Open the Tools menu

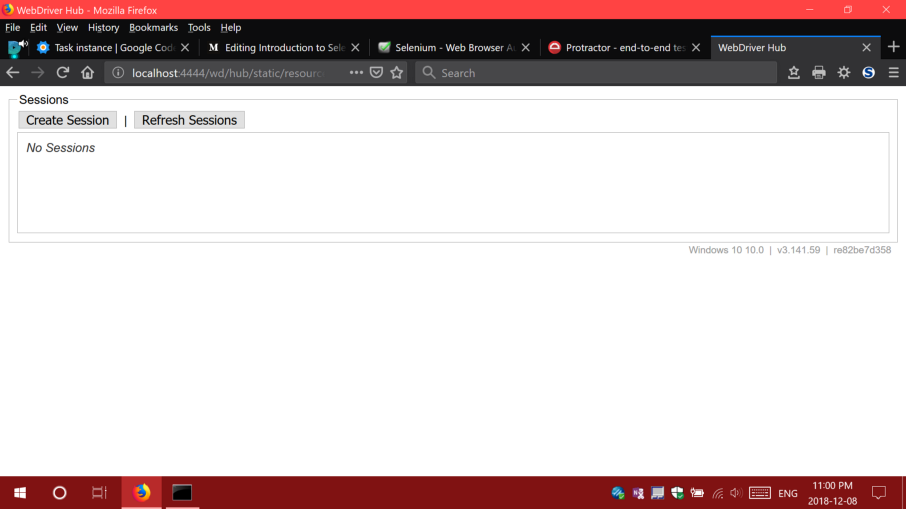[199, 28]
